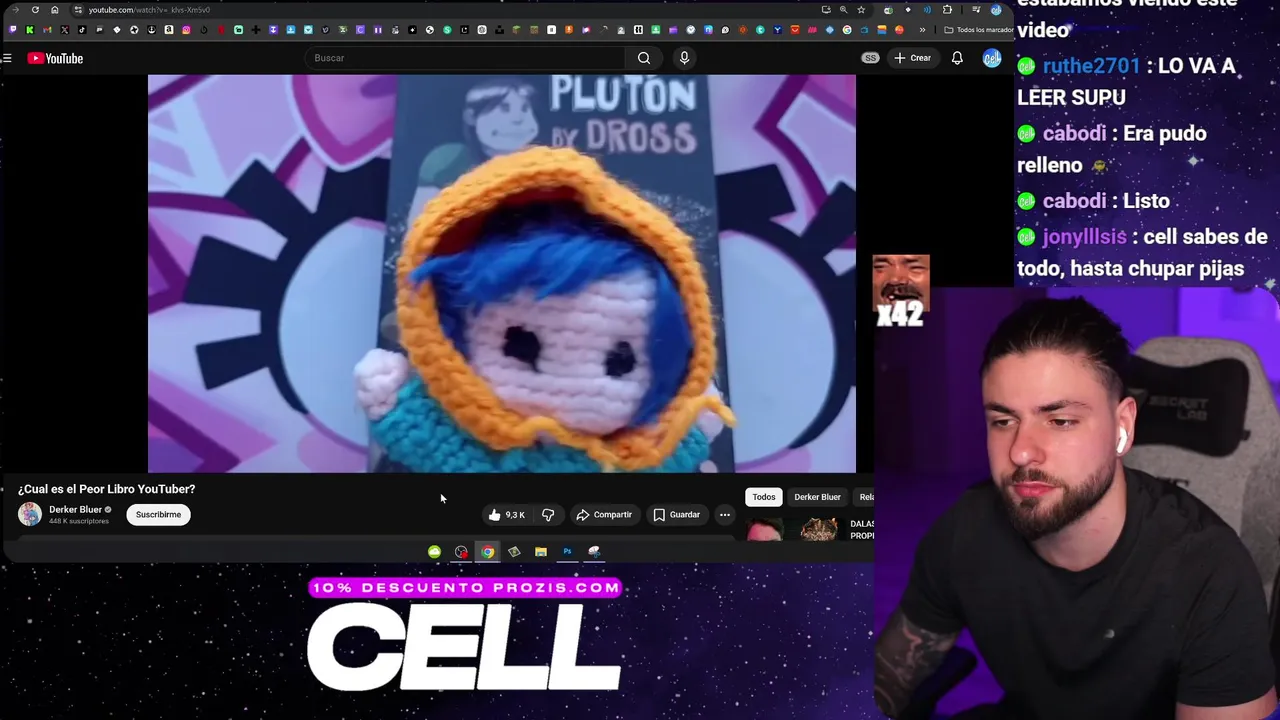1280x720 pixels.
Task: Open the green round app in the dock
Action: coord(434,552)
